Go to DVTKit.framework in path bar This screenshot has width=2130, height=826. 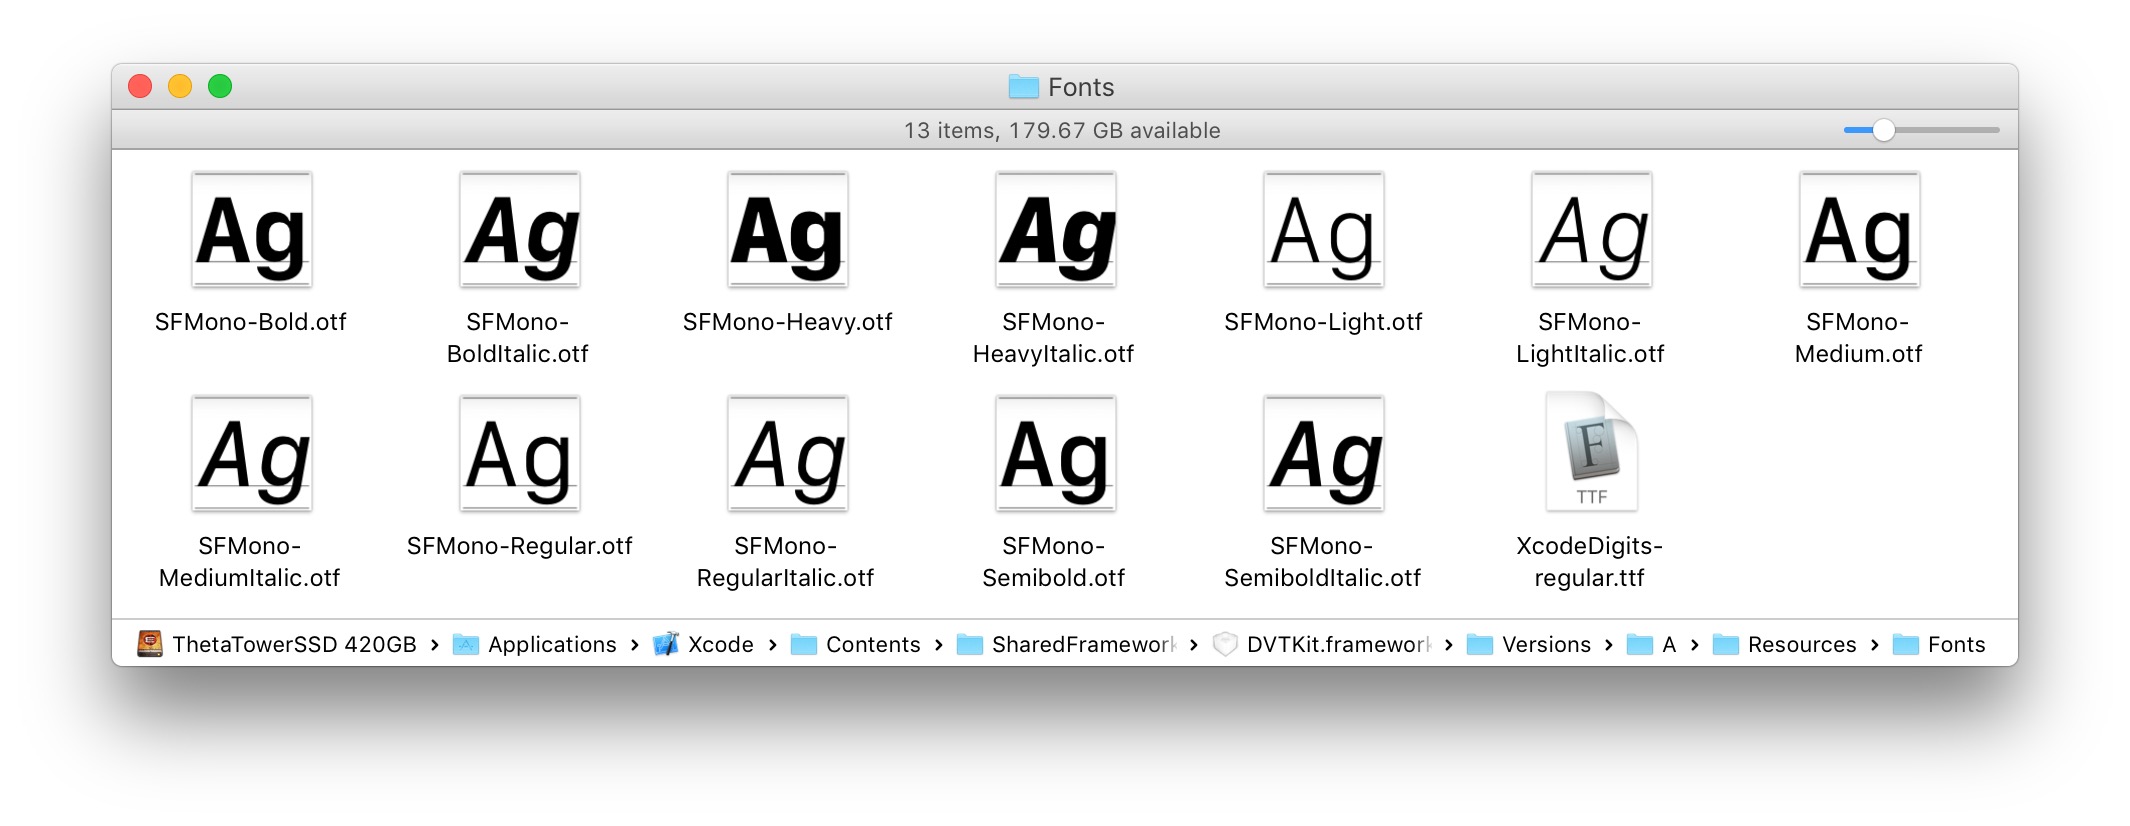tap(1321, 644)
